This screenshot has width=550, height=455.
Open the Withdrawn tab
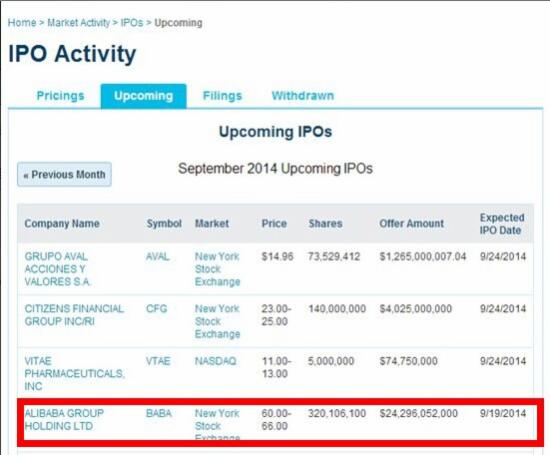click(x=303, y=96)
